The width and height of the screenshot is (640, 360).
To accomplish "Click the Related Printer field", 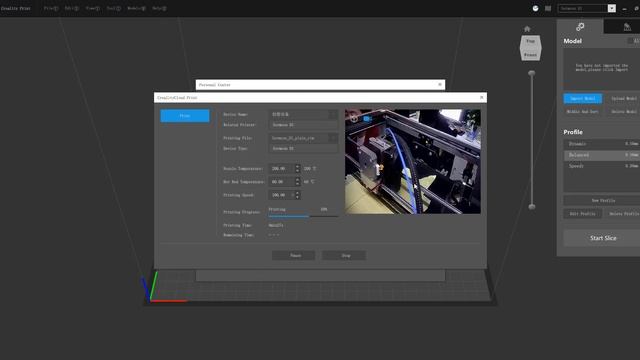I will pos(303,125).
